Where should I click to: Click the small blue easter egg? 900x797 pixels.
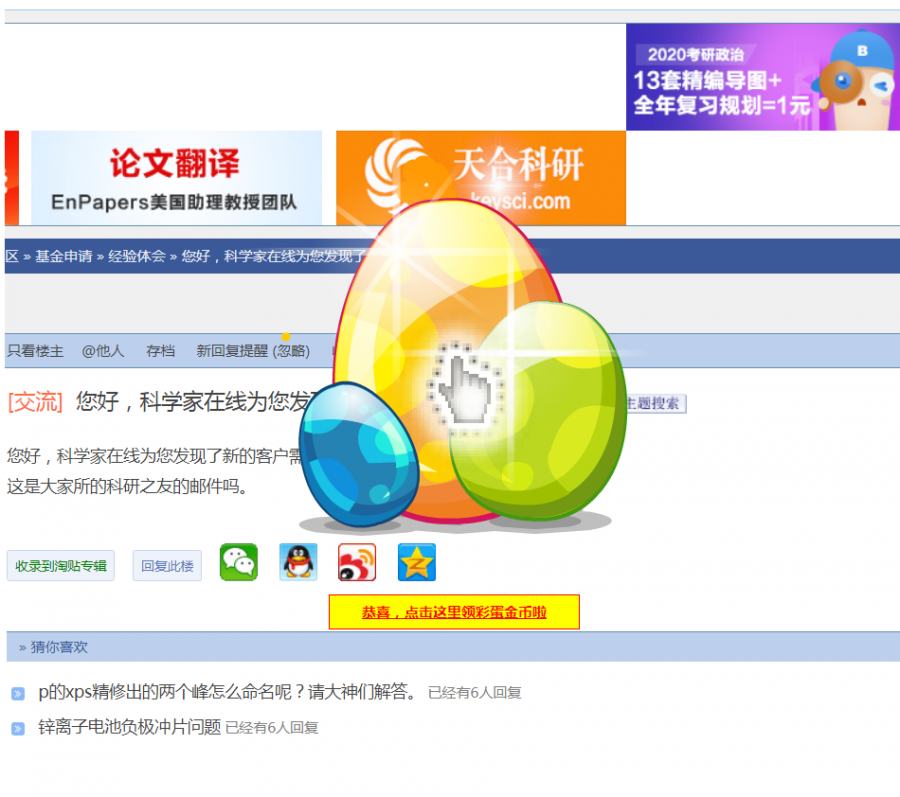359,454
